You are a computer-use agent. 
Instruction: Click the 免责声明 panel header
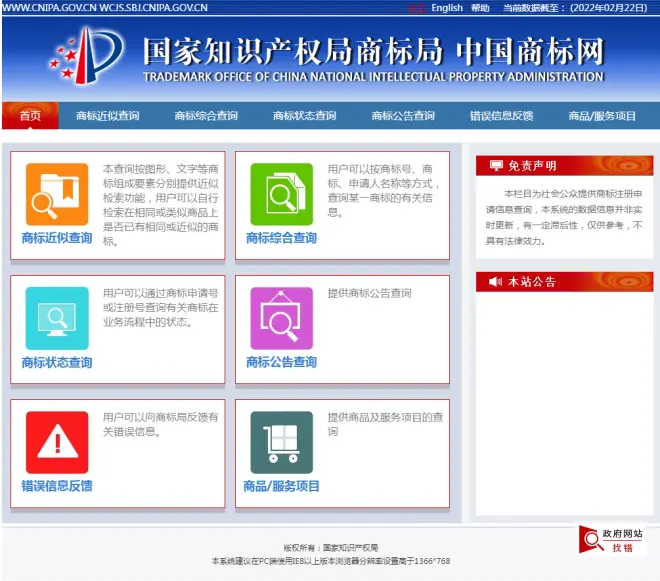[x=564, y=165]
